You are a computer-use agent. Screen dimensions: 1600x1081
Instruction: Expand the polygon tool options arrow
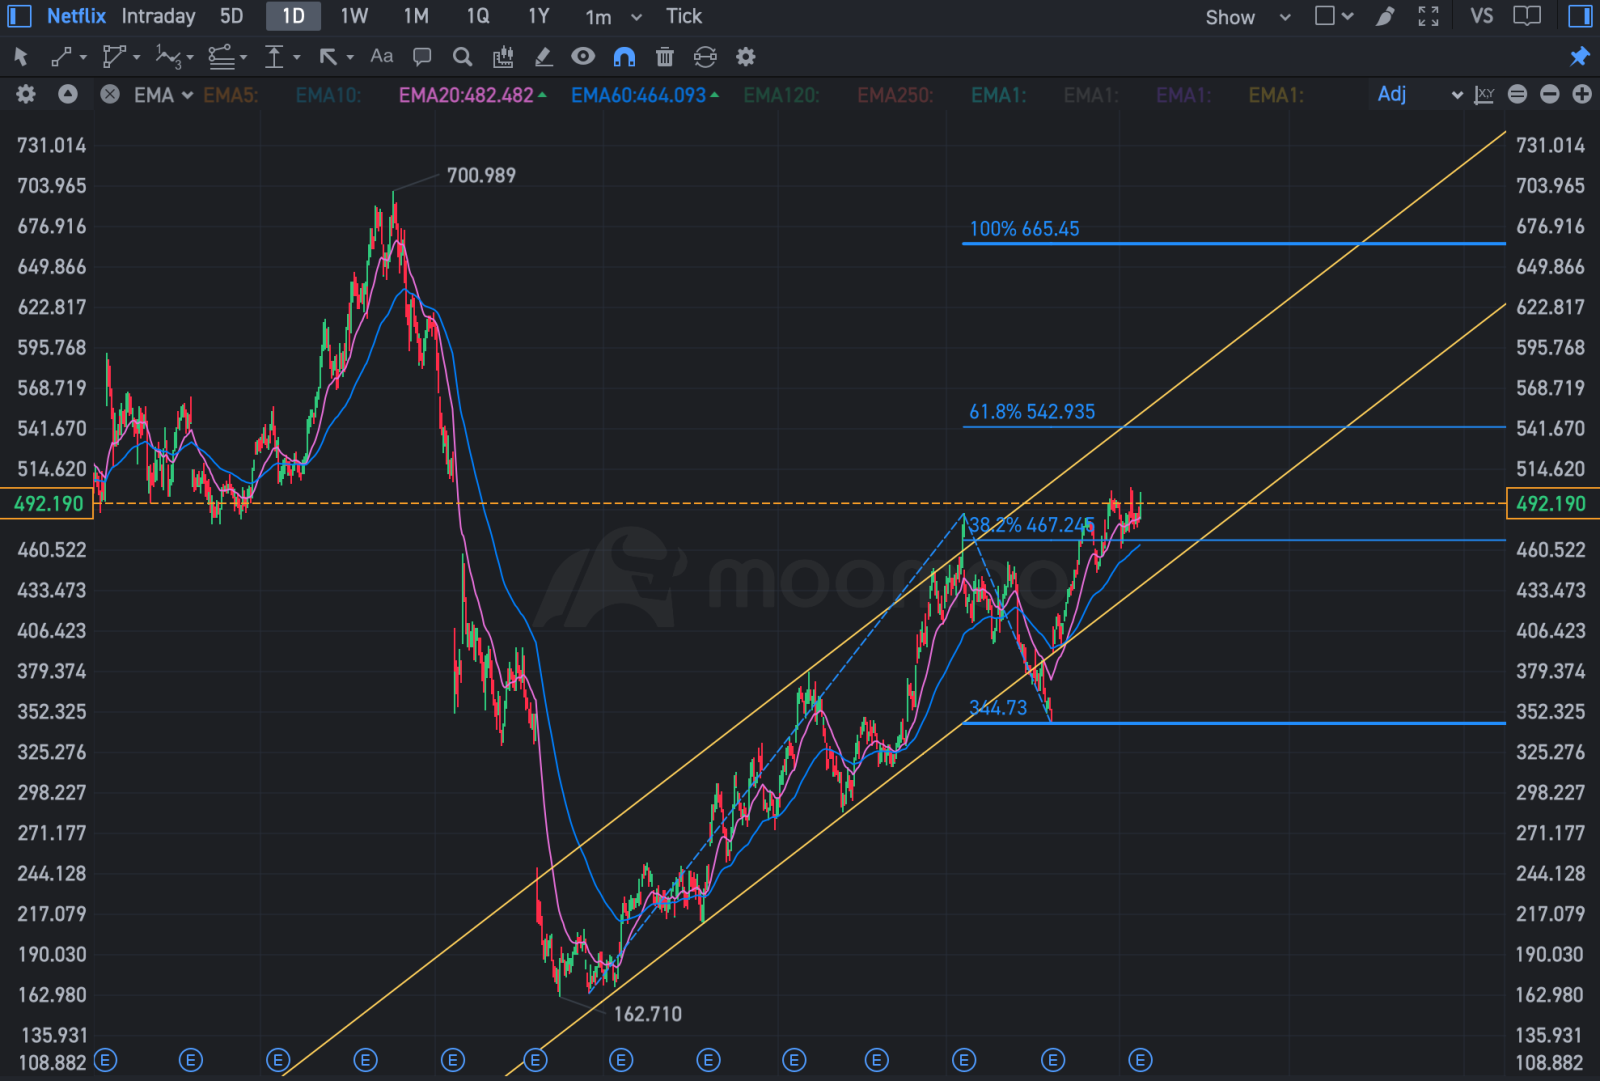(x=137, y=58)
